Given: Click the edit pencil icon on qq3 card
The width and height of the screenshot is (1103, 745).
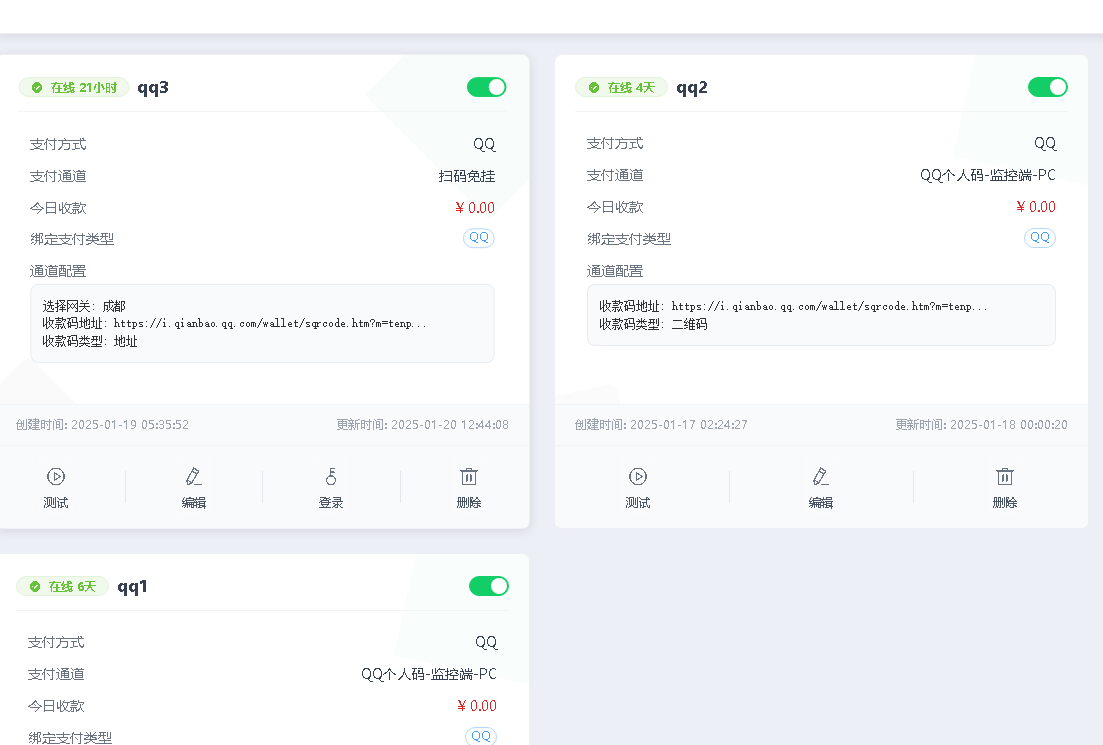Looking at the screenshot, I should (x=193, y=477).
